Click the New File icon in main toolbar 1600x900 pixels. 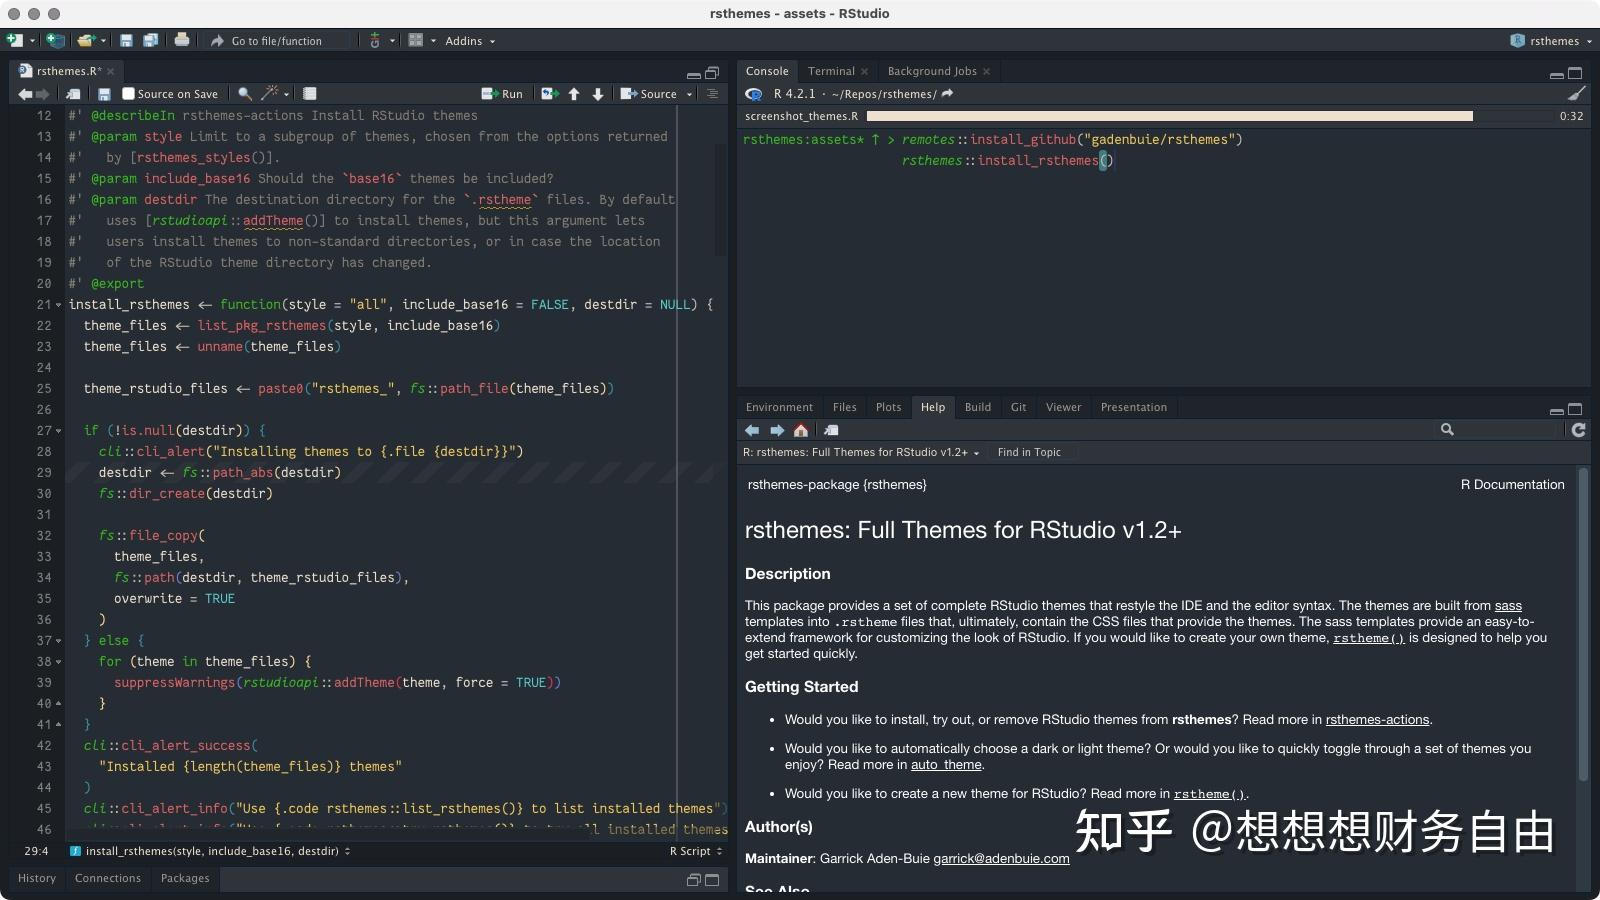(14, 40)
